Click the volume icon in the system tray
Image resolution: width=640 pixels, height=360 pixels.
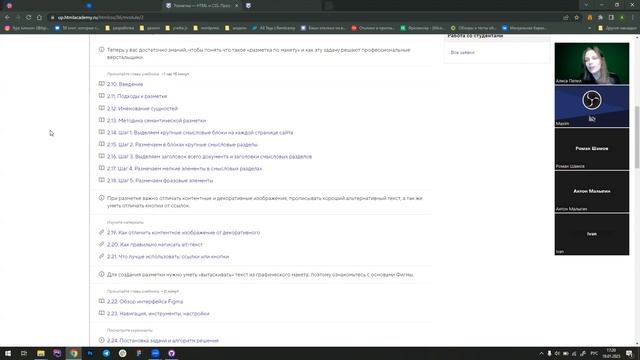(x=557, y=353)
